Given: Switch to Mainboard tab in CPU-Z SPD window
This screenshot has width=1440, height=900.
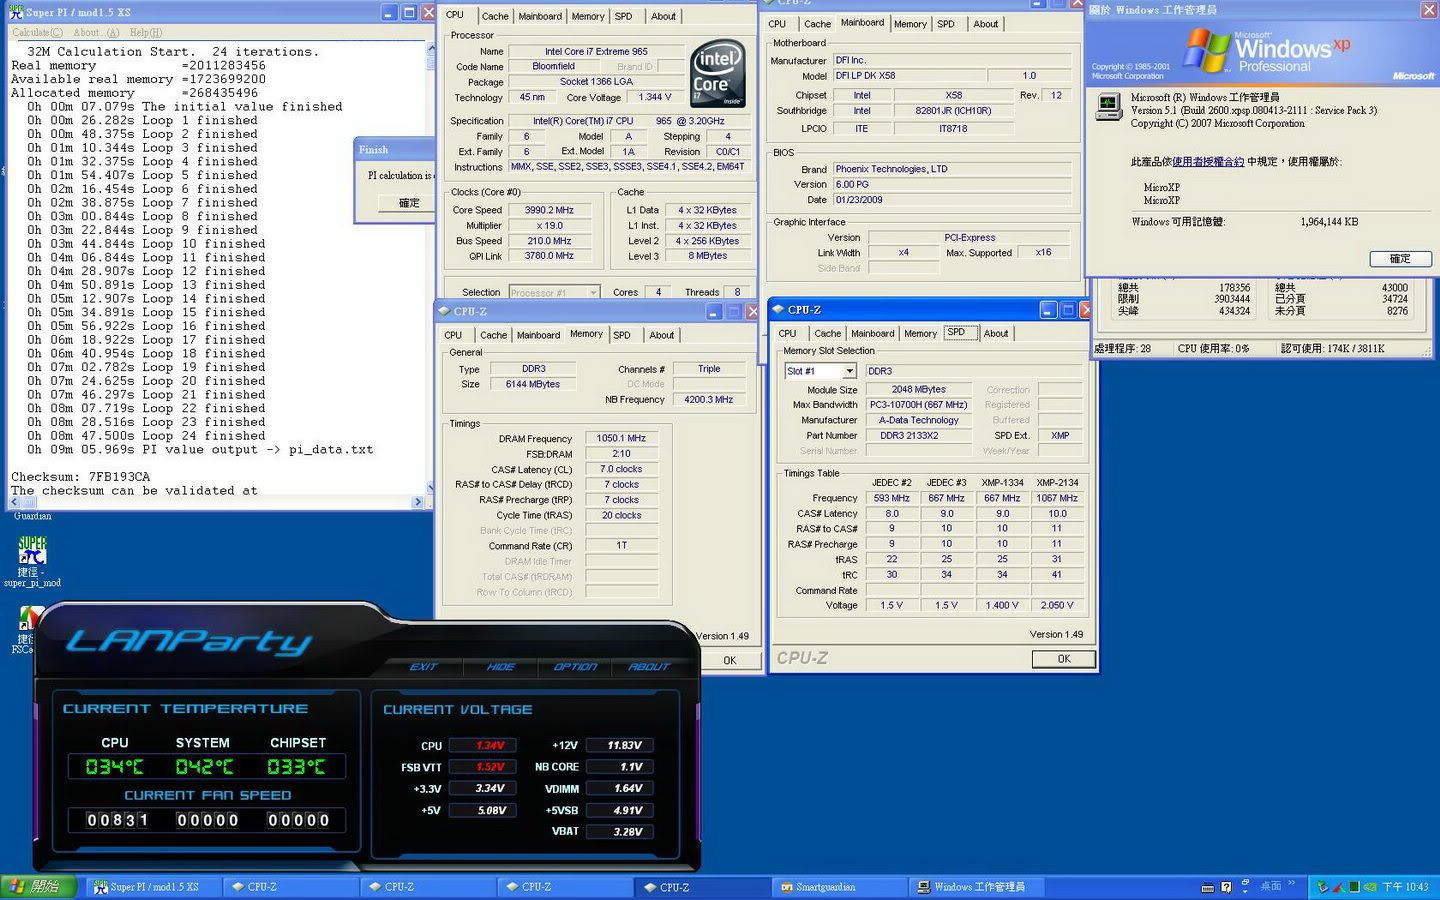Looking at the screenshot, I should point(873,333).
